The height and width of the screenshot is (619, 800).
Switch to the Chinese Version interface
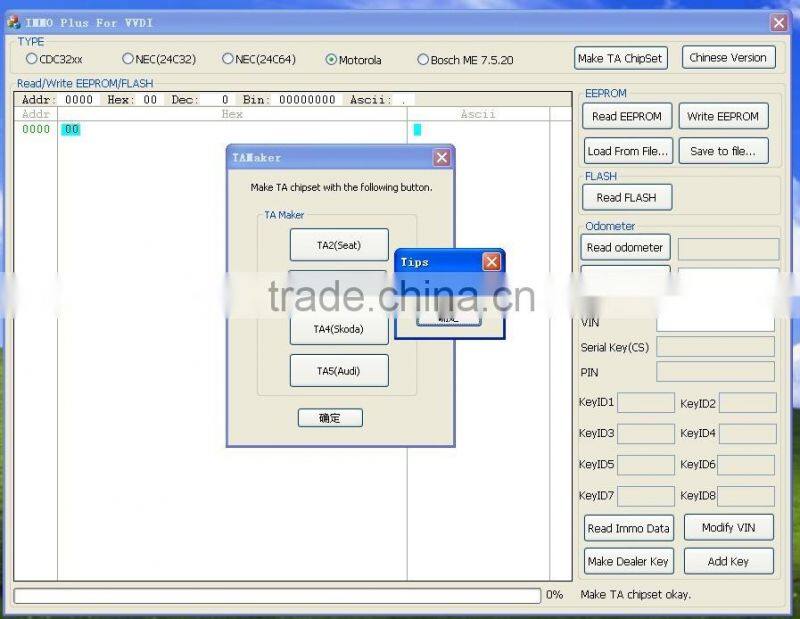[x=728, y=58]
